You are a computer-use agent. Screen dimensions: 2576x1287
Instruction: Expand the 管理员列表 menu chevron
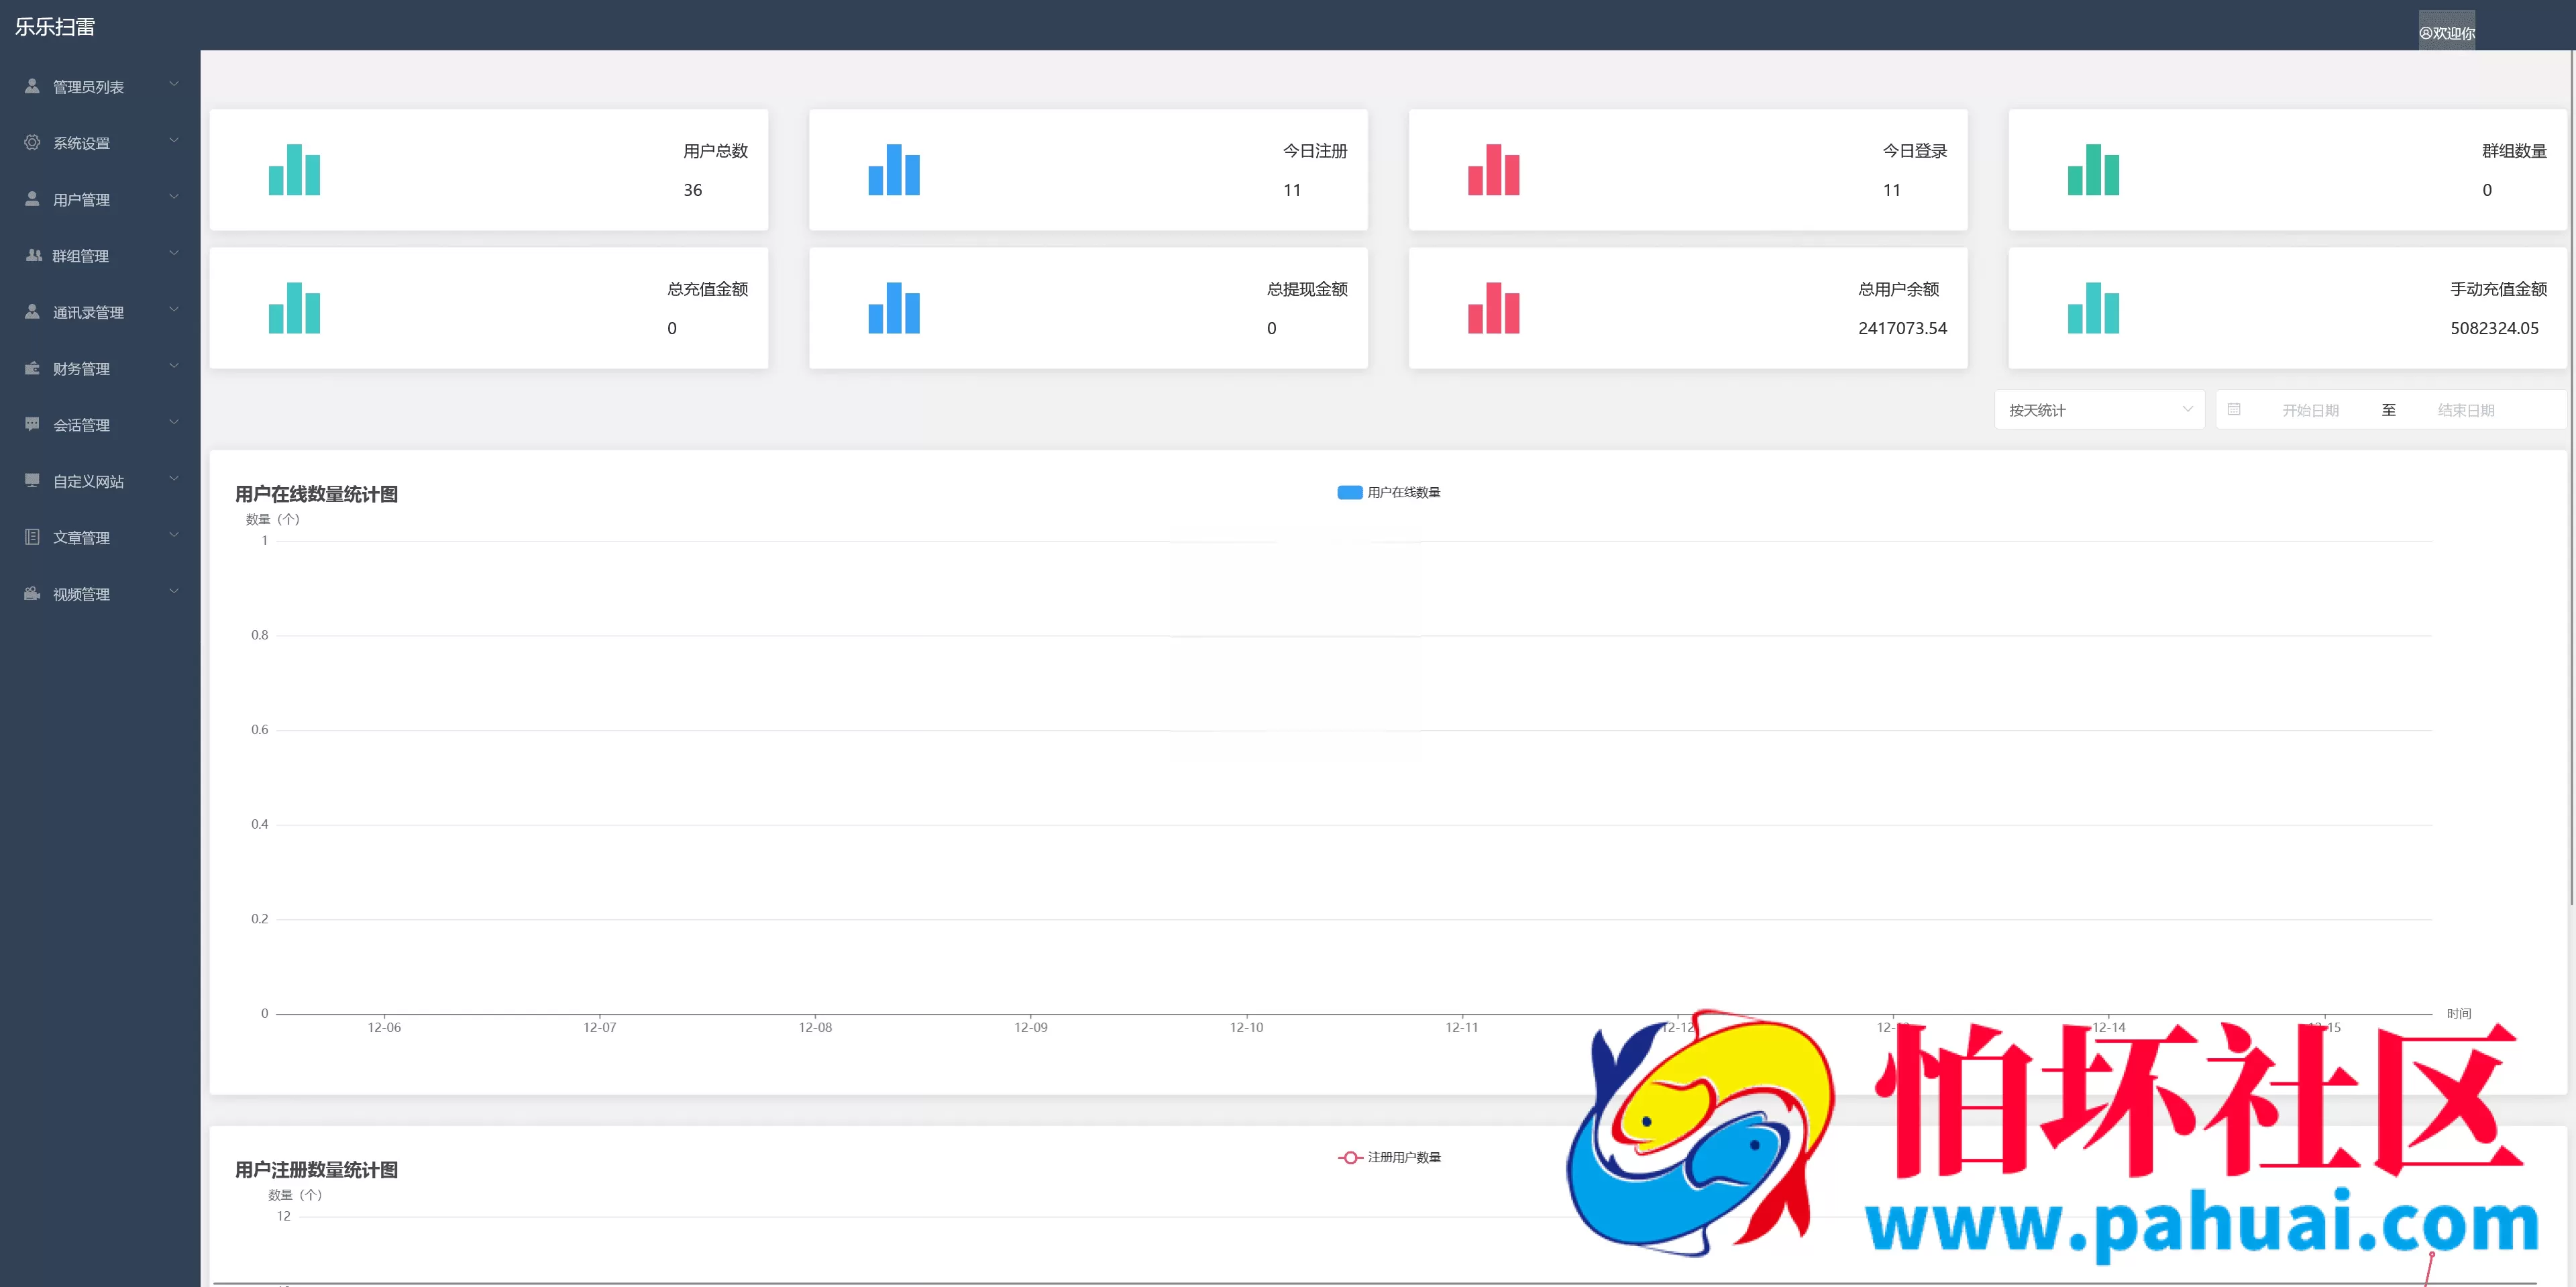pos(174,84)
